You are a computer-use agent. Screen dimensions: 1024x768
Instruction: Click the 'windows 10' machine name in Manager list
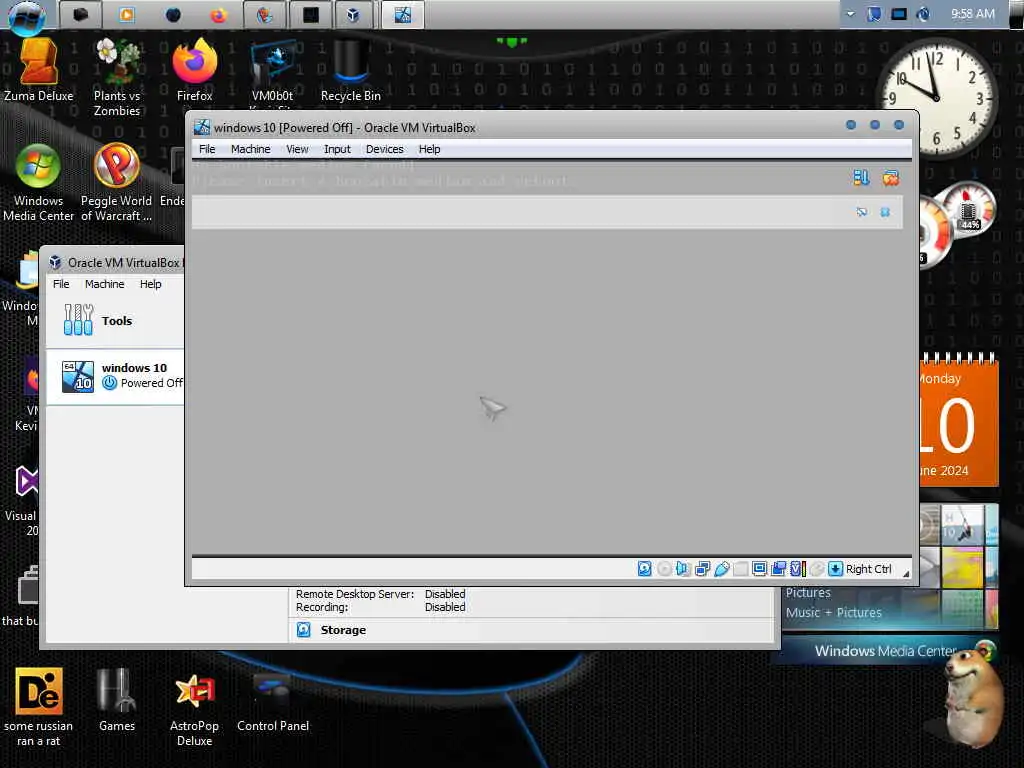click(134, 368)
